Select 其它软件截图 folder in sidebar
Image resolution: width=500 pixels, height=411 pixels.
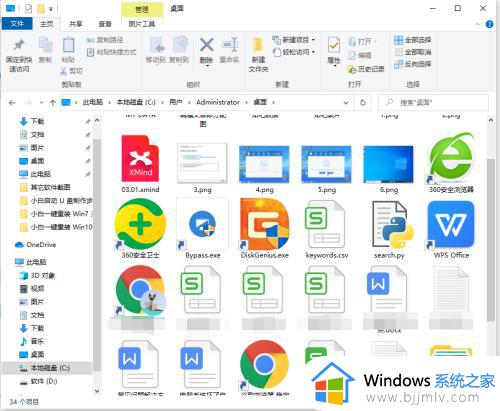(45, 187)
